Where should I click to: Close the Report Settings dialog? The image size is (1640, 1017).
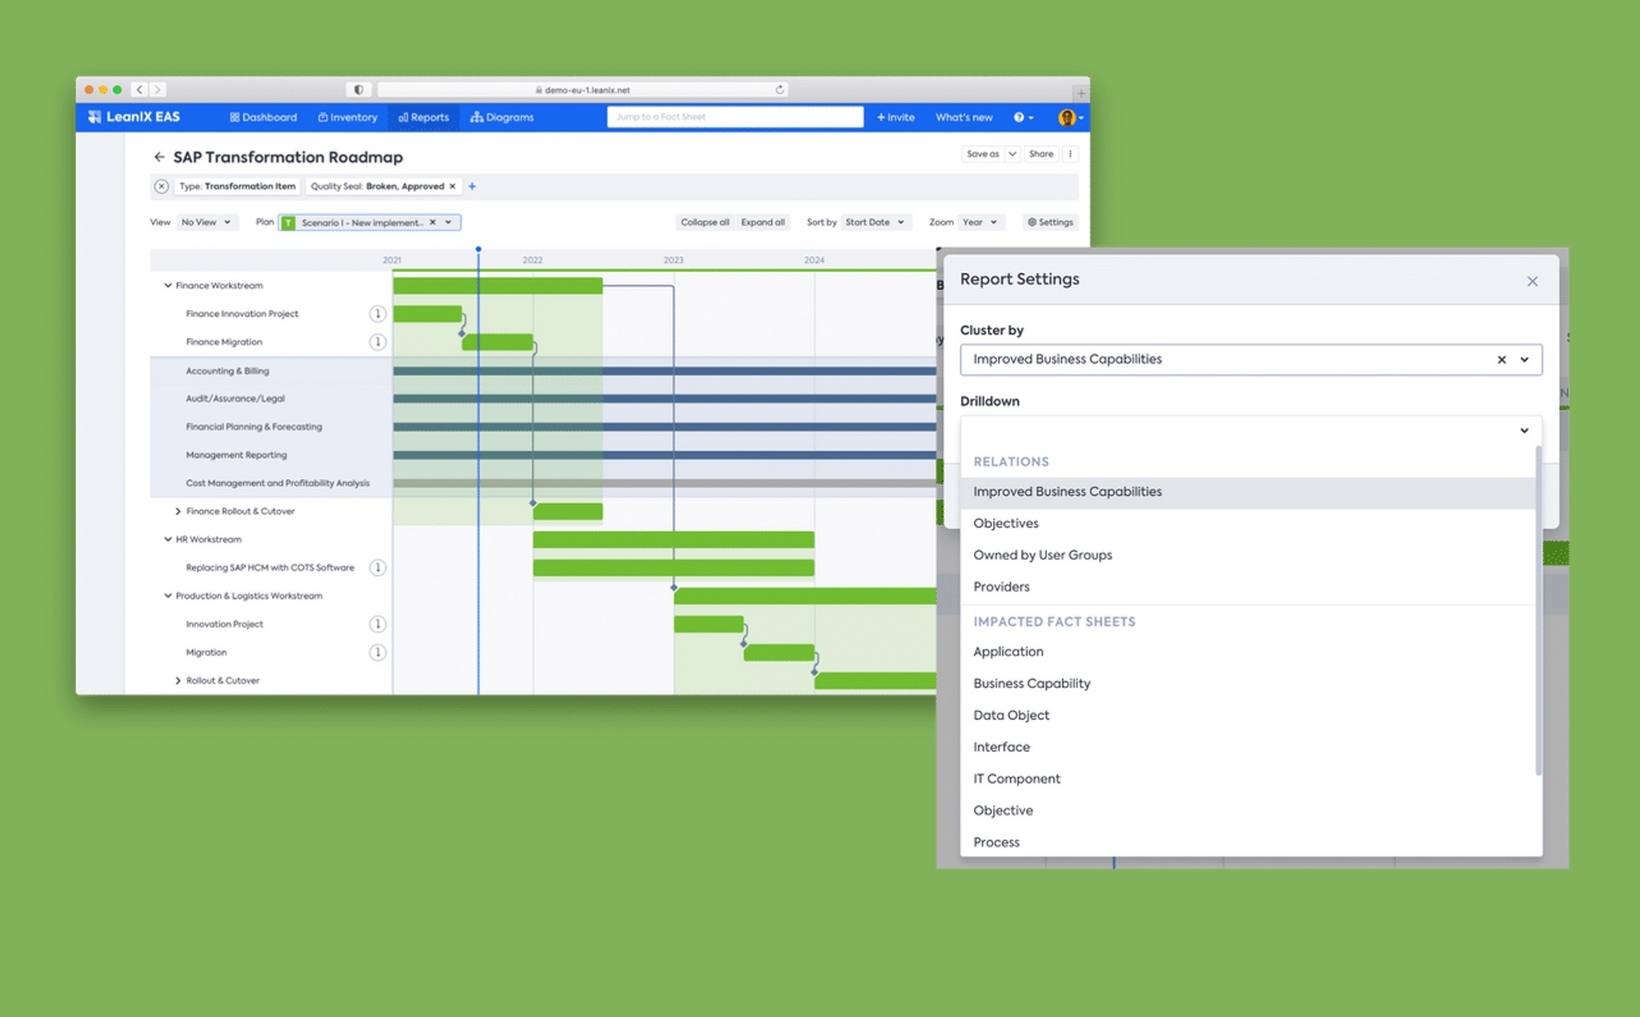[x=1532, y=281]
